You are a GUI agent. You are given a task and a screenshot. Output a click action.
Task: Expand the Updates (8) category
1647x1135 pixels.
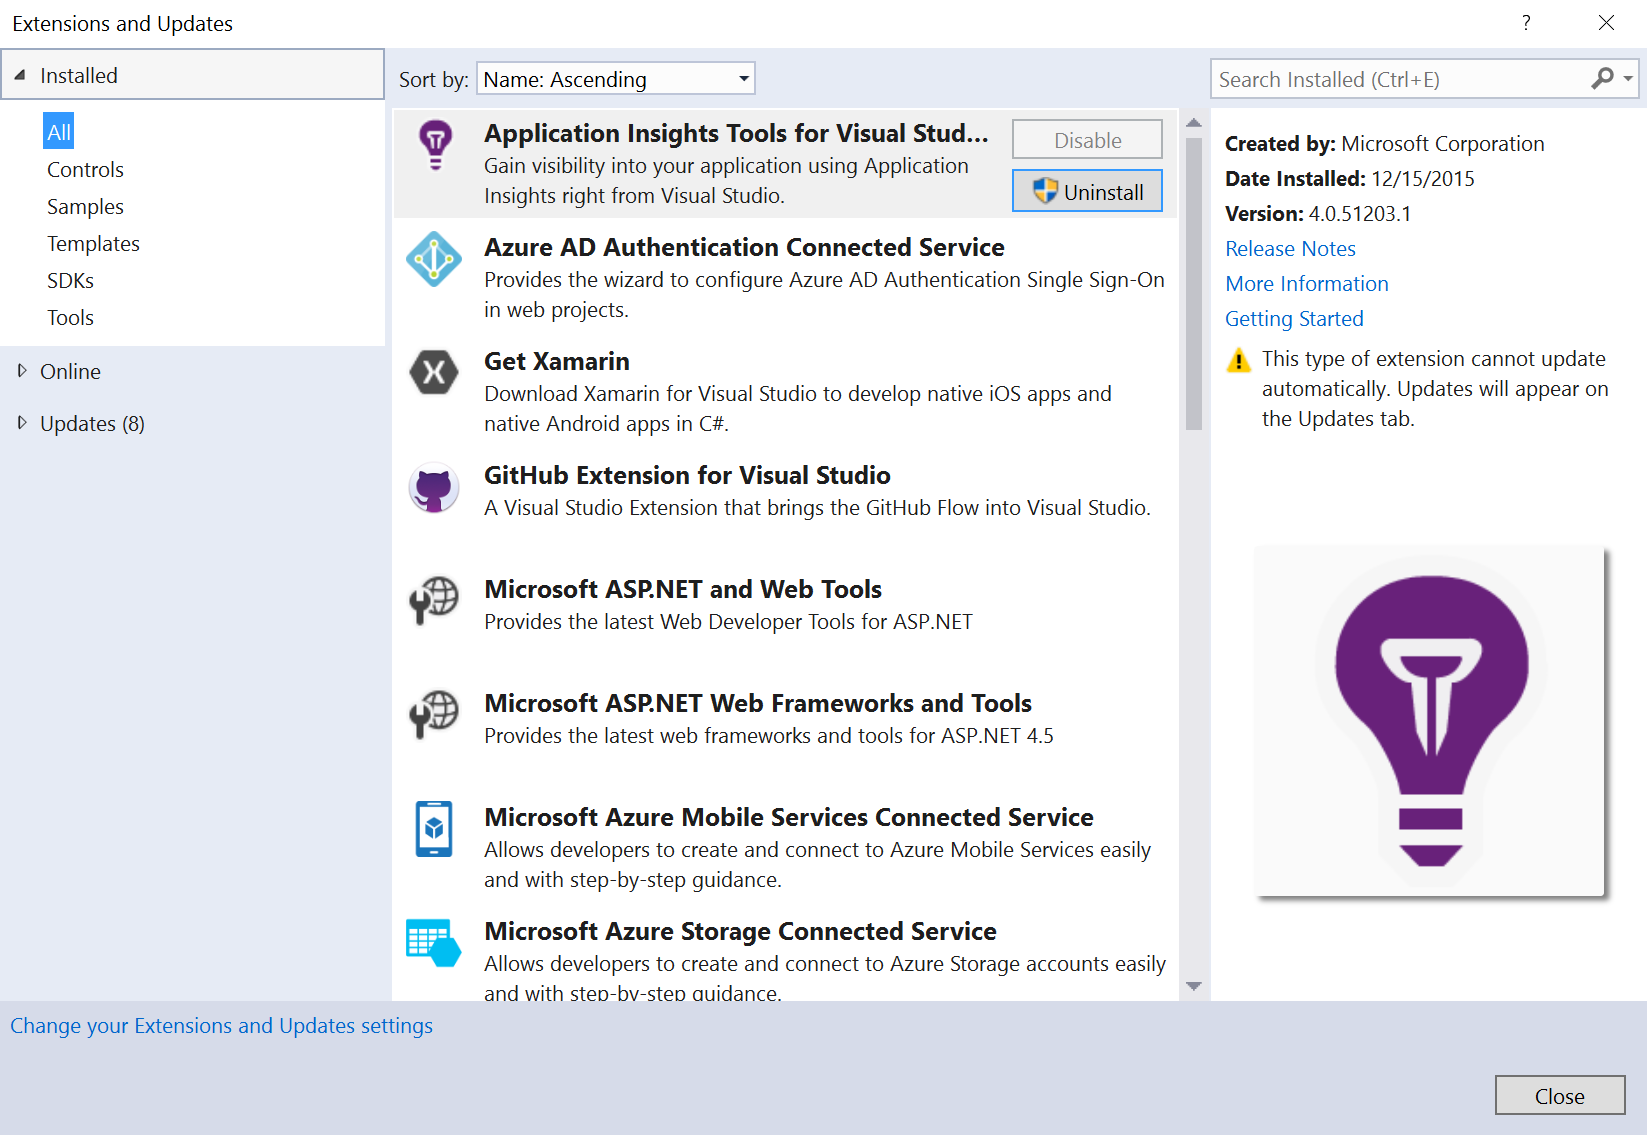22,423
